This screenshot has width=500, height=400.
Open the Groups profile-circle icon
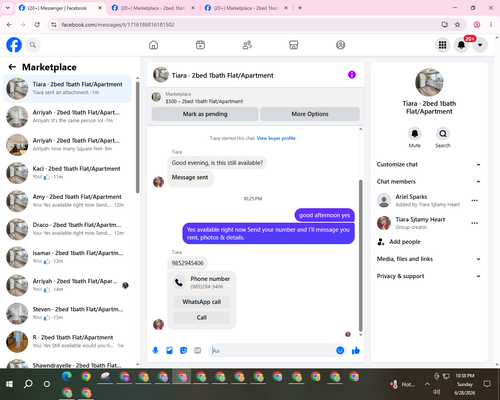(340, 45)
